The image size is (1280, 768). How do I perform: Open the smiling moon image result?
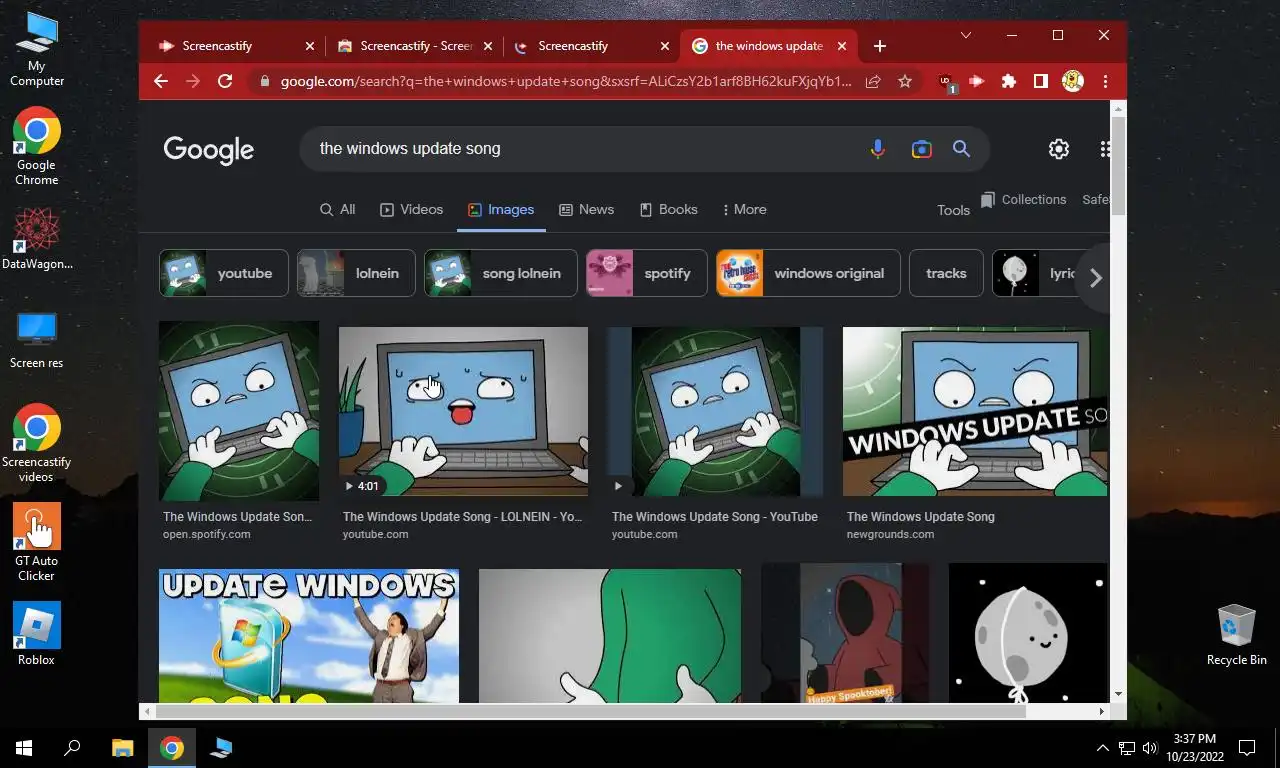(1028, 633)
